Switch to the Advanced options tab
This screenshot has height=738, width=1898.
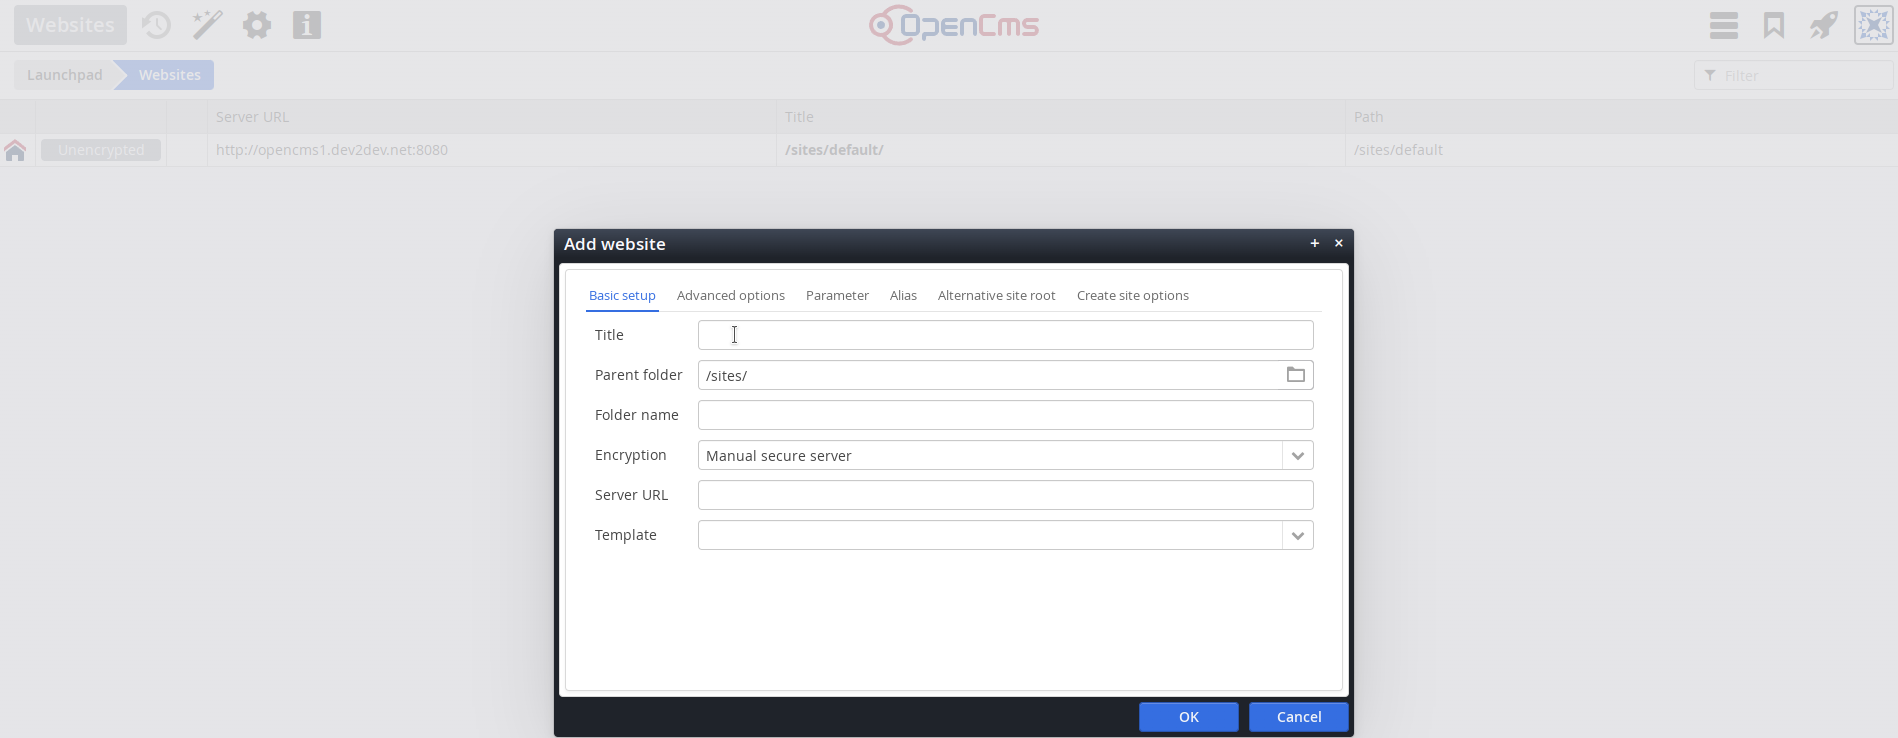tap(730, 296)
